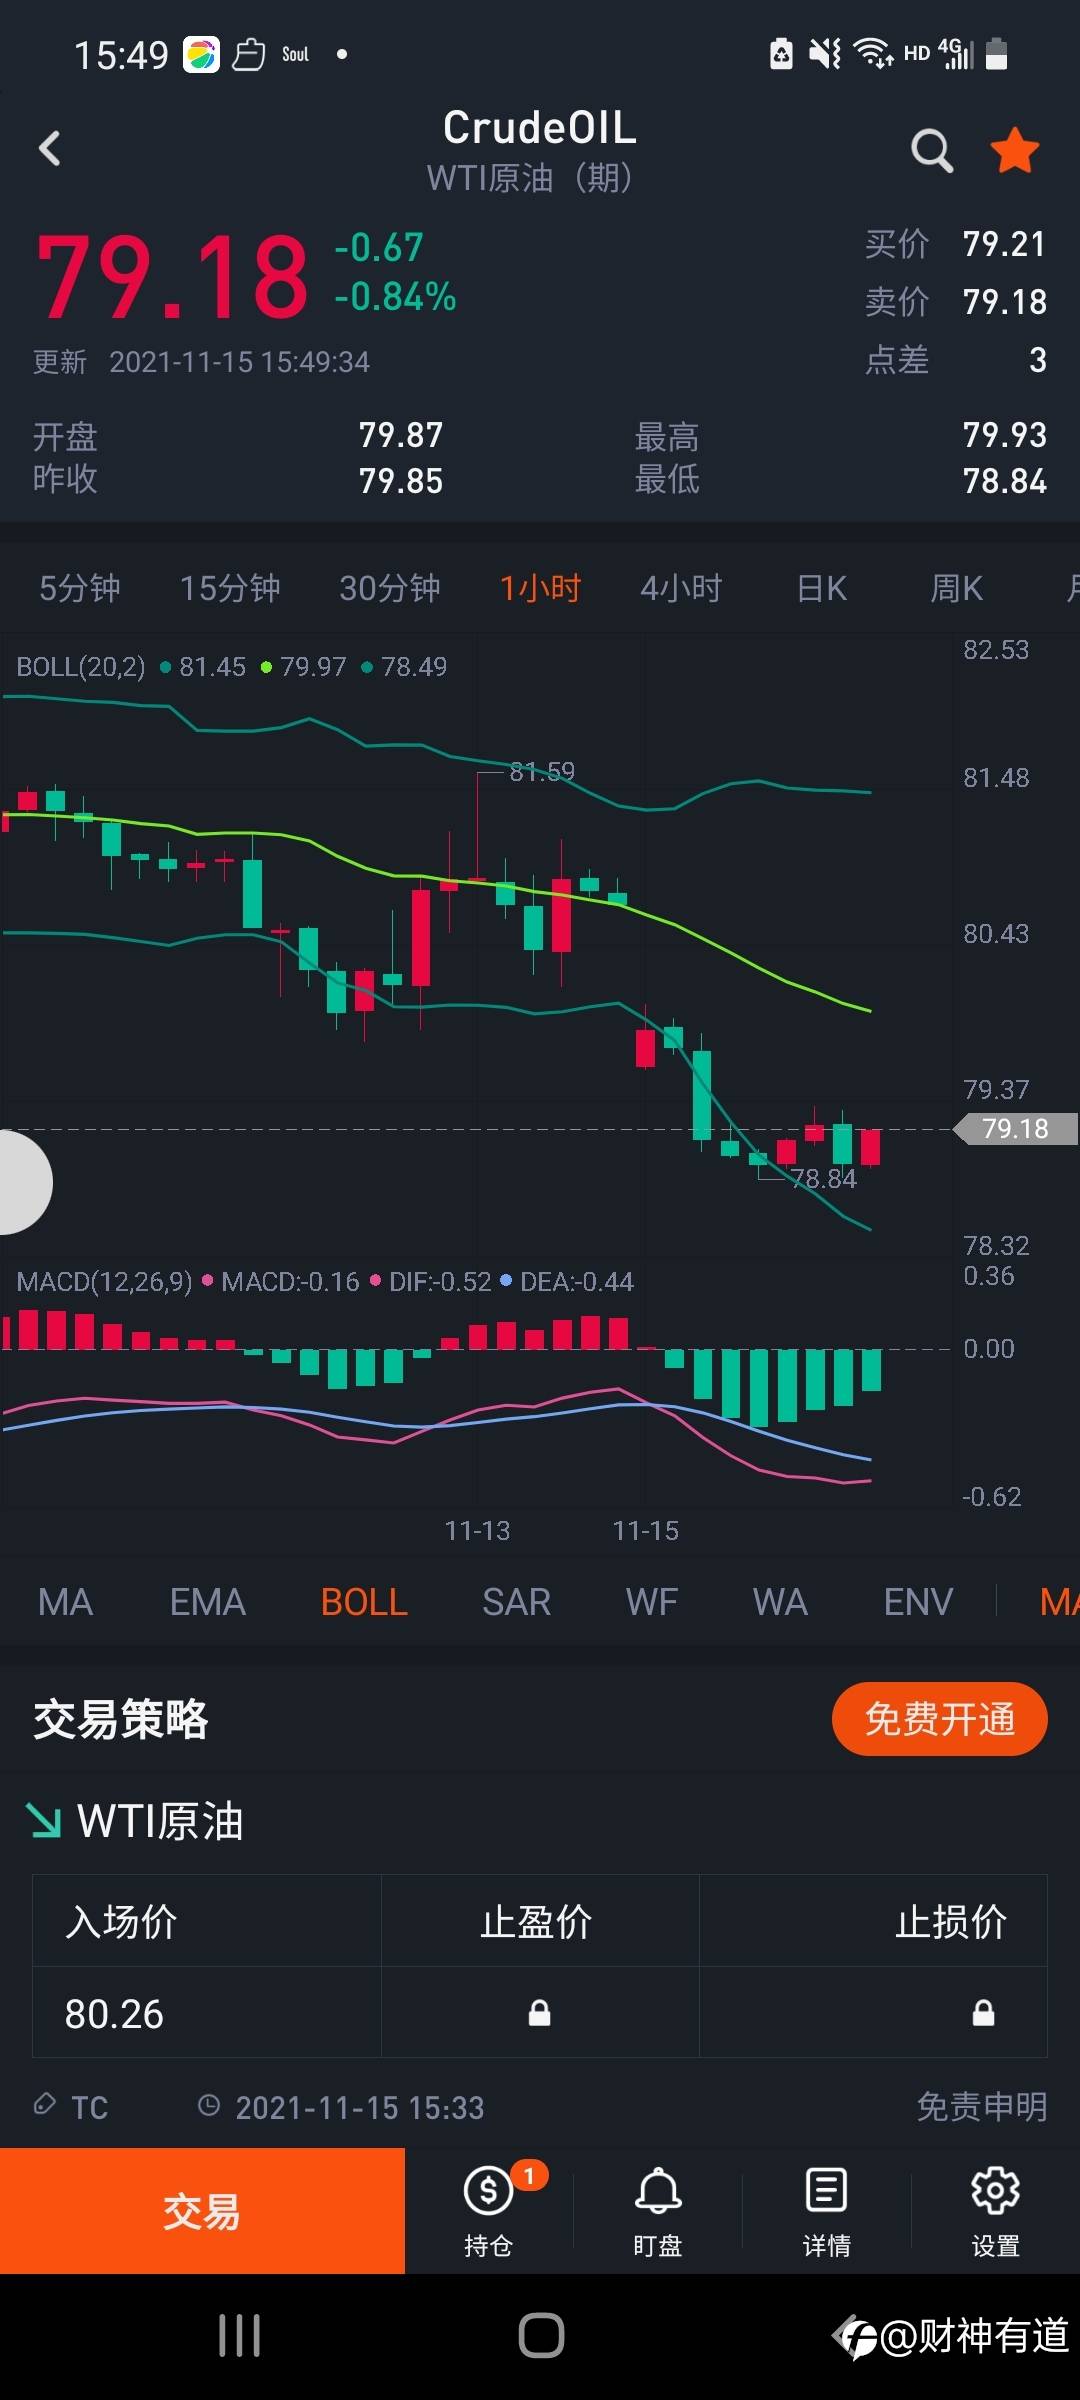Switch to the 4小时 timeframe tab

(681, 588)
